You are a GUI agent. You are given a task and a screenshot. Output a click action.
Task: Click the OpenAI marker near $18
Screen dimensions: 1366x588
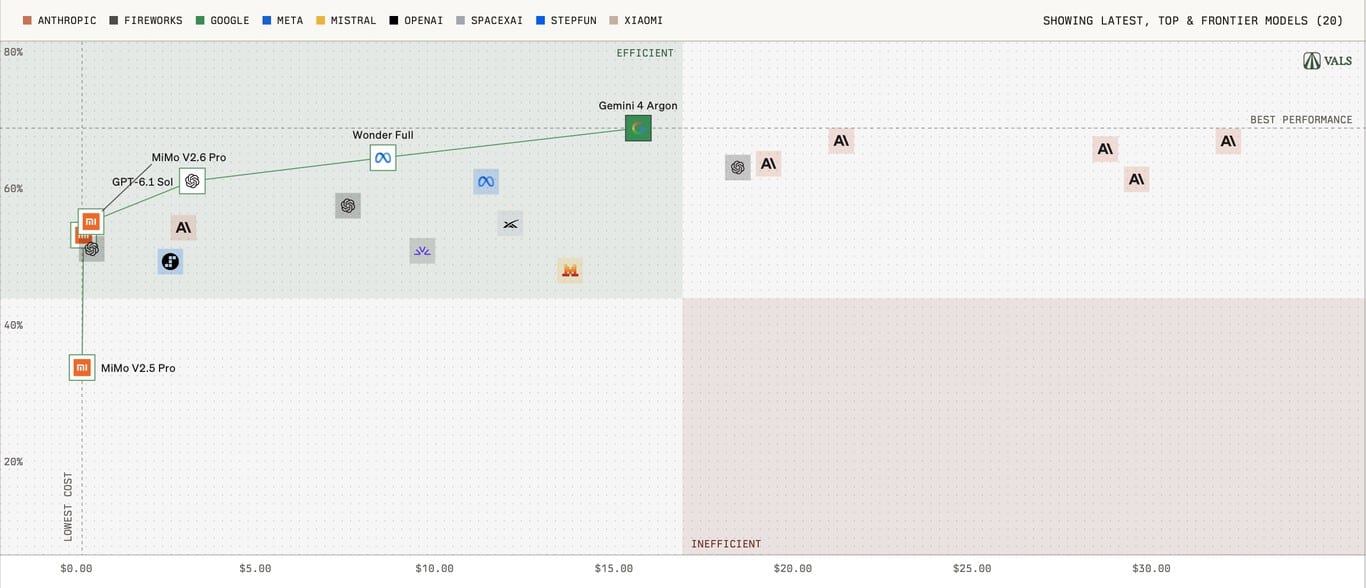click(738, 168)
